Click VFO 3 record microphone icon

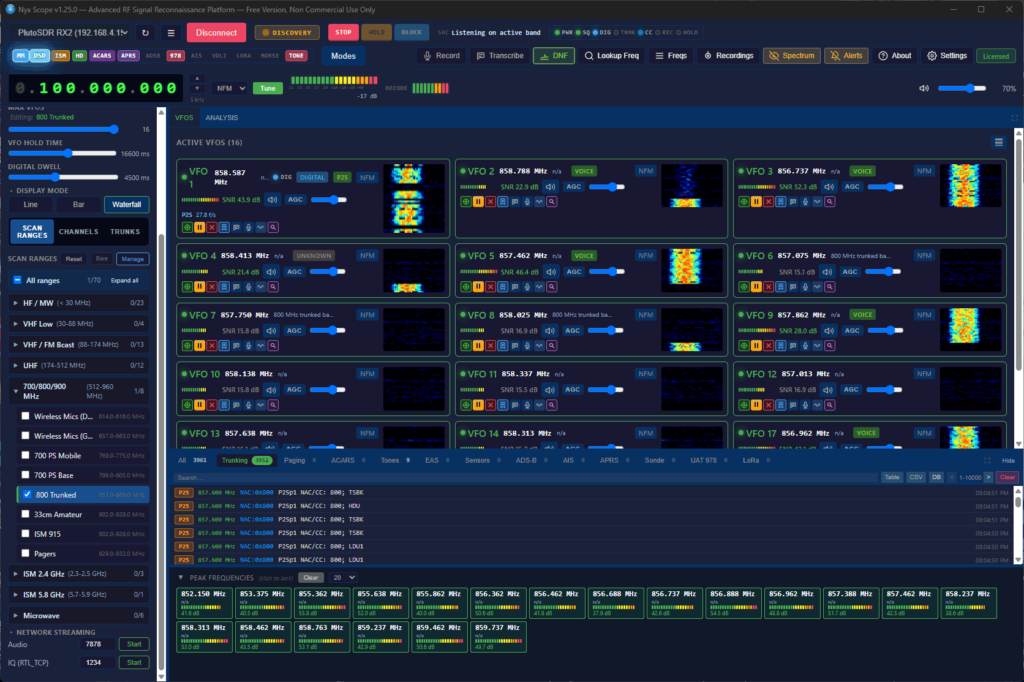point(805,202)
